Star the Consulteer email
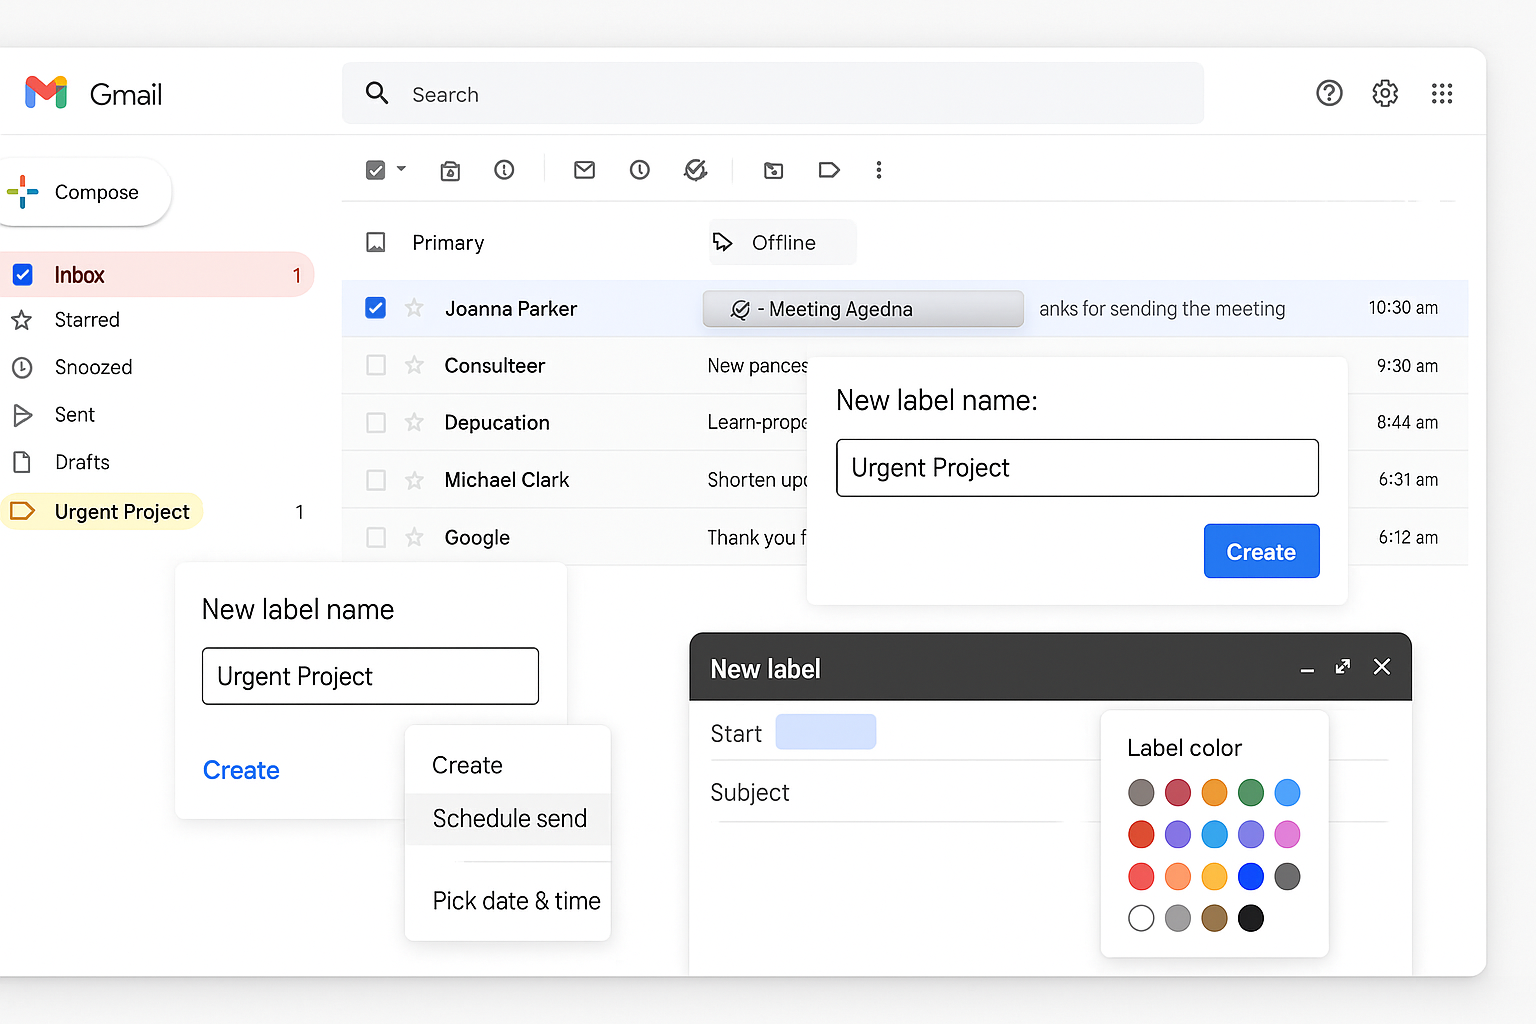The height and width of the screenshot is (1024, 1536). click(414, 365)
